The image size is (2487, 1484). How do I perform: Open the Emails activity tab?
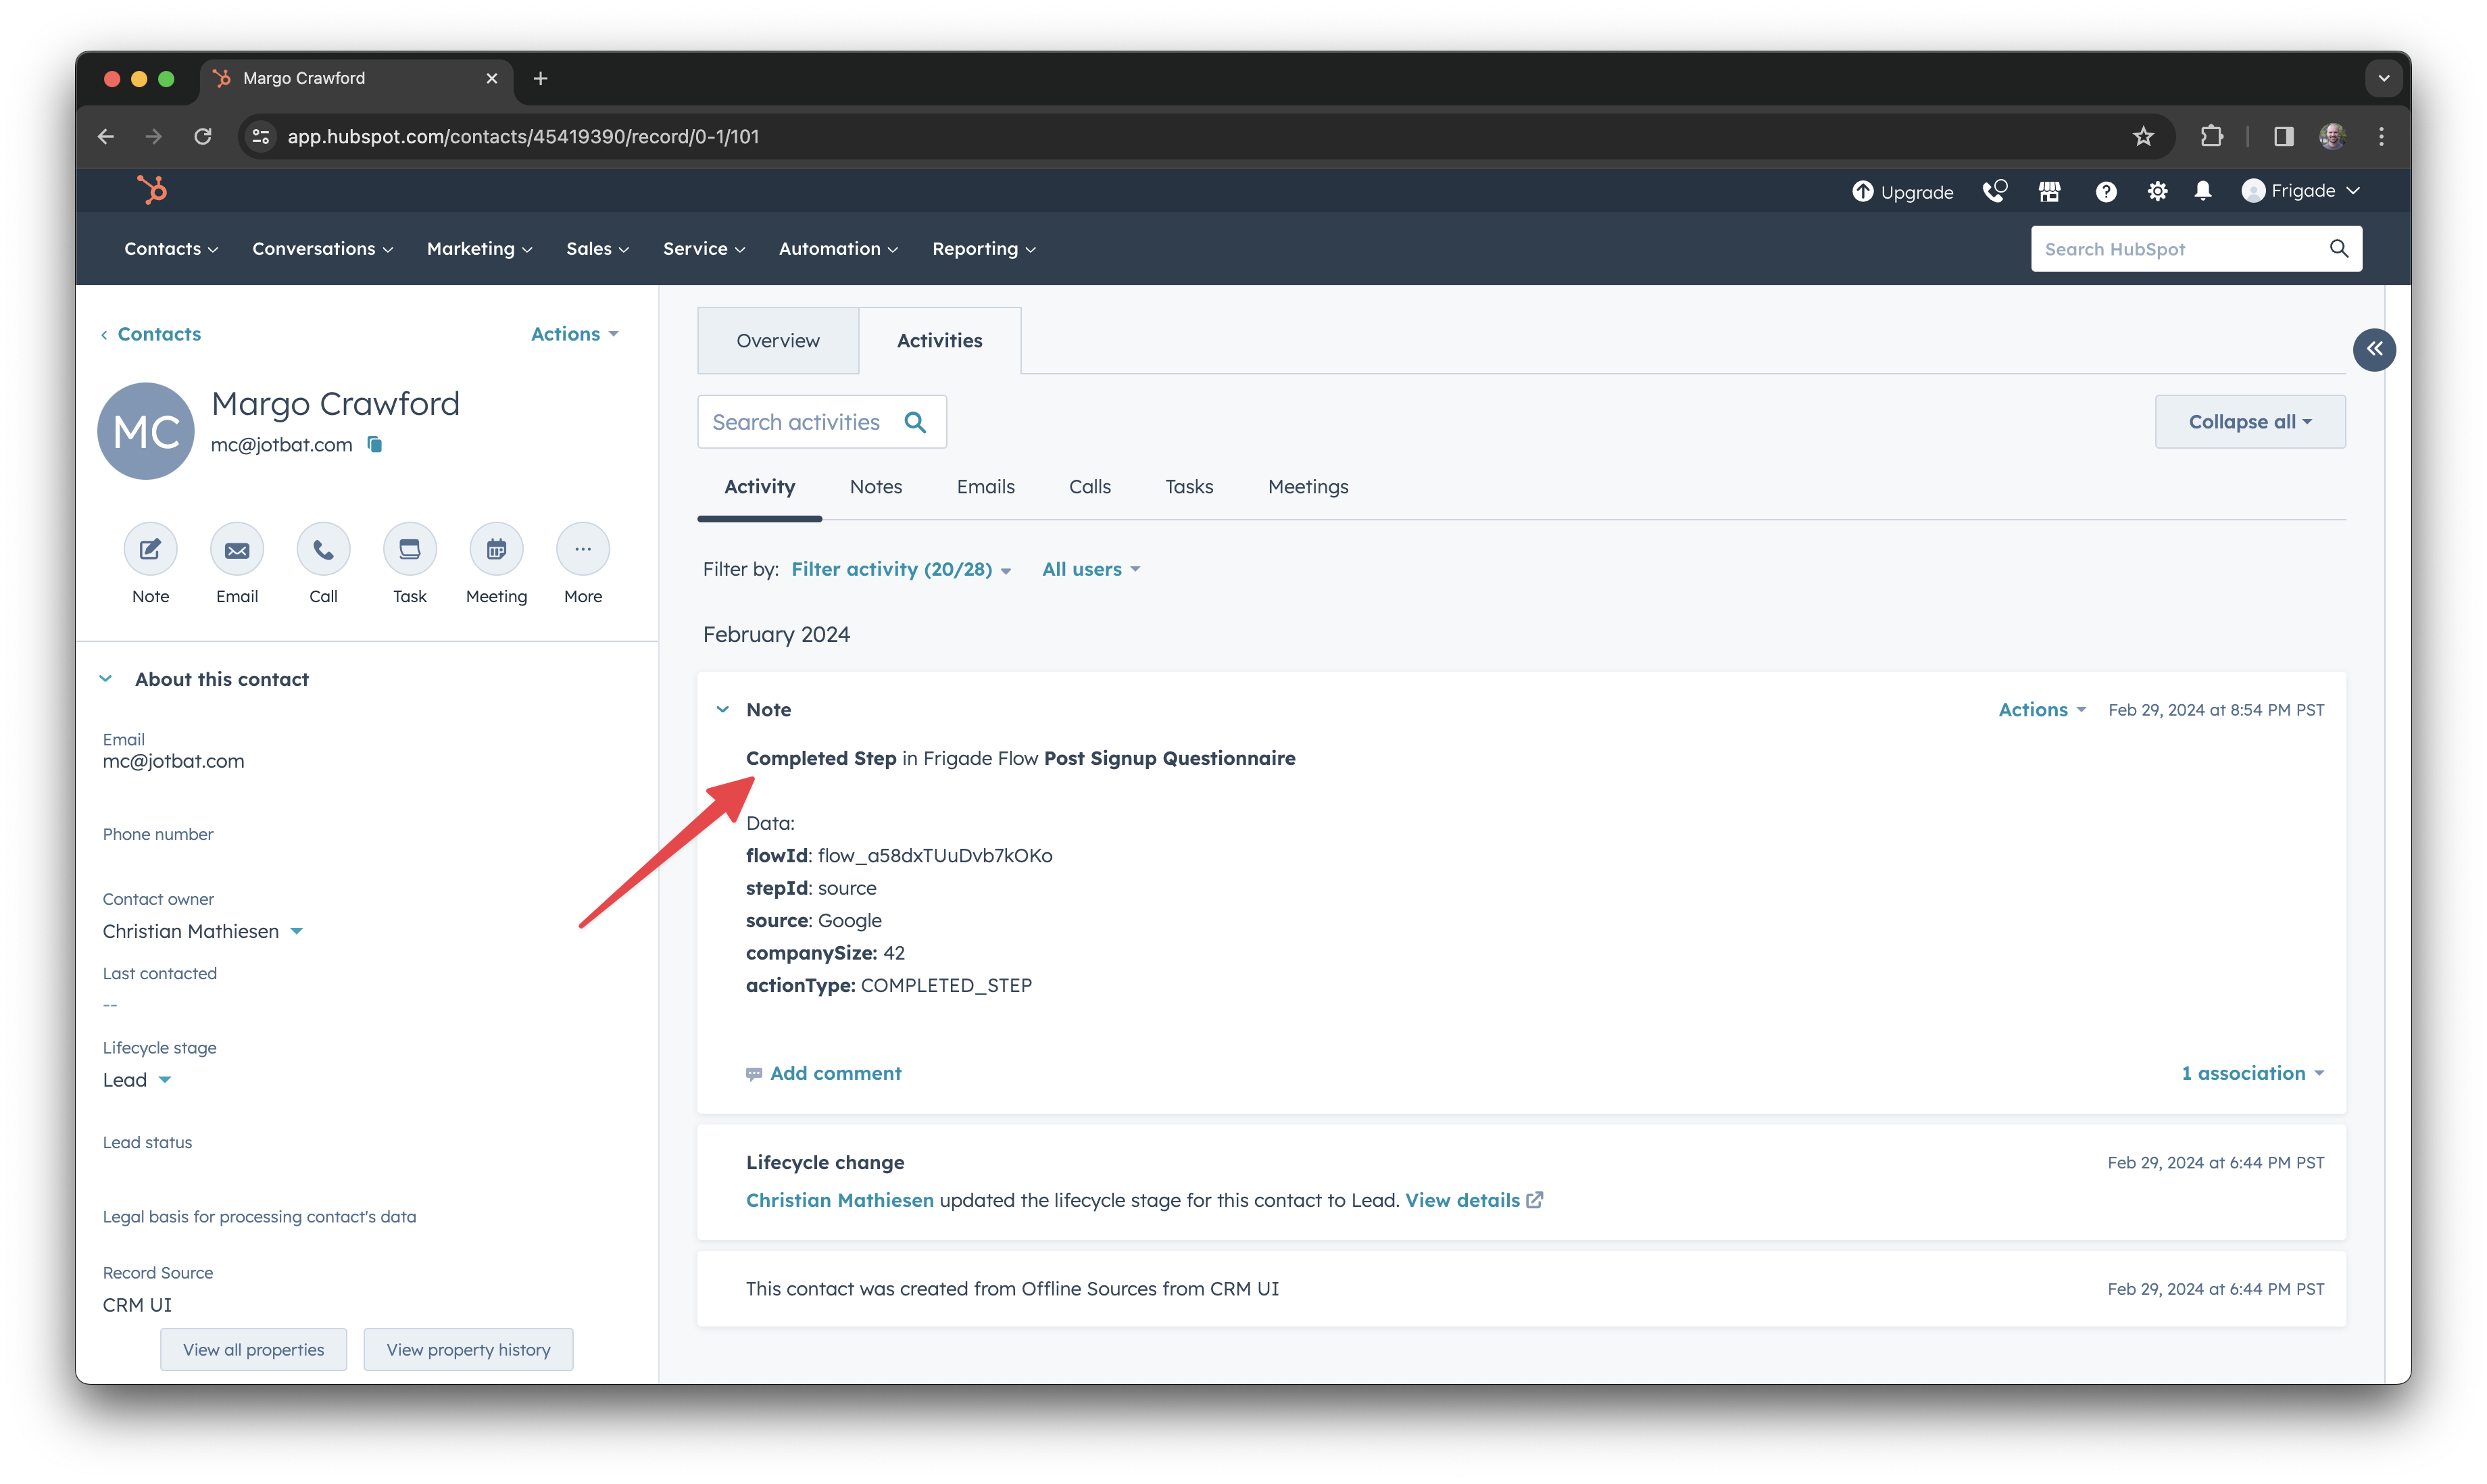coord(985,487)
